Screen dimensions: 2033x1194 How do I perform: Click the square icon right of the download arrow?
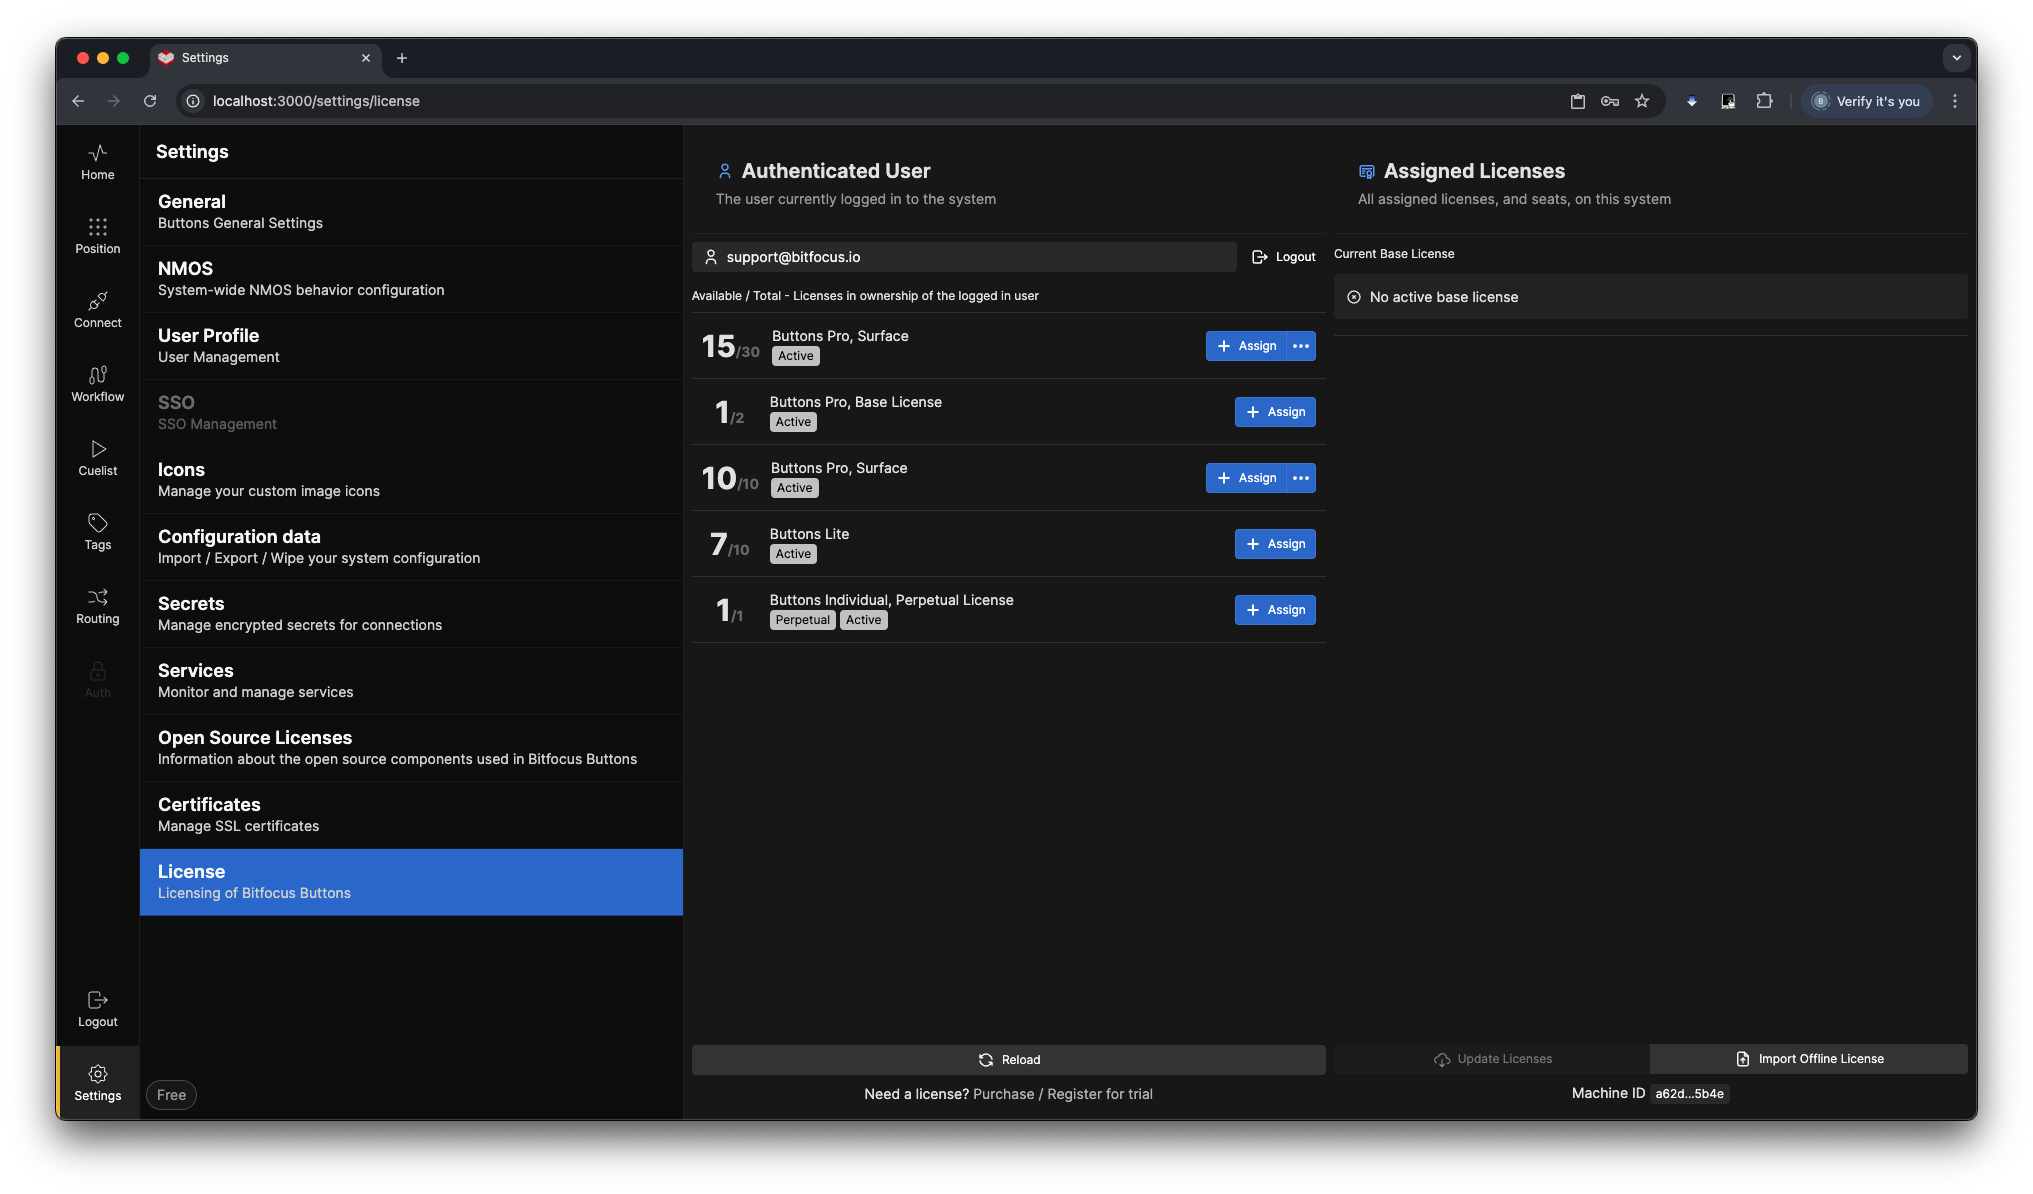click(x=1728, y=101)
